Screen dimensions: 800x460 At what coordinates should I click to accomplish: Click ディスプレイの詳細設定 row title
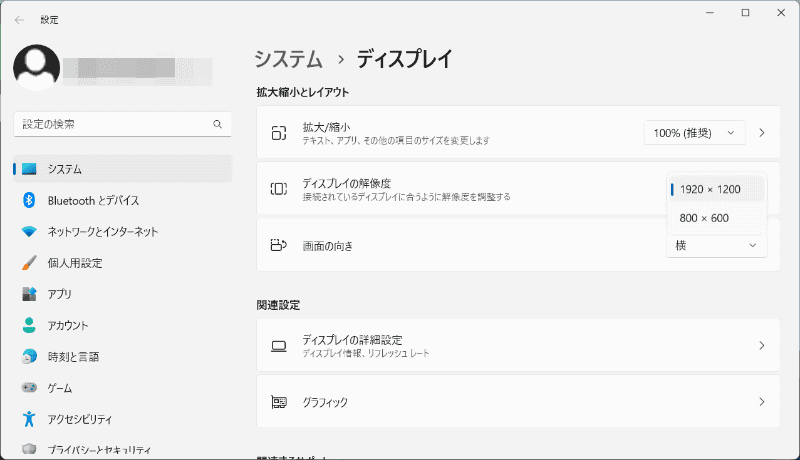click(x=352, y=340)
